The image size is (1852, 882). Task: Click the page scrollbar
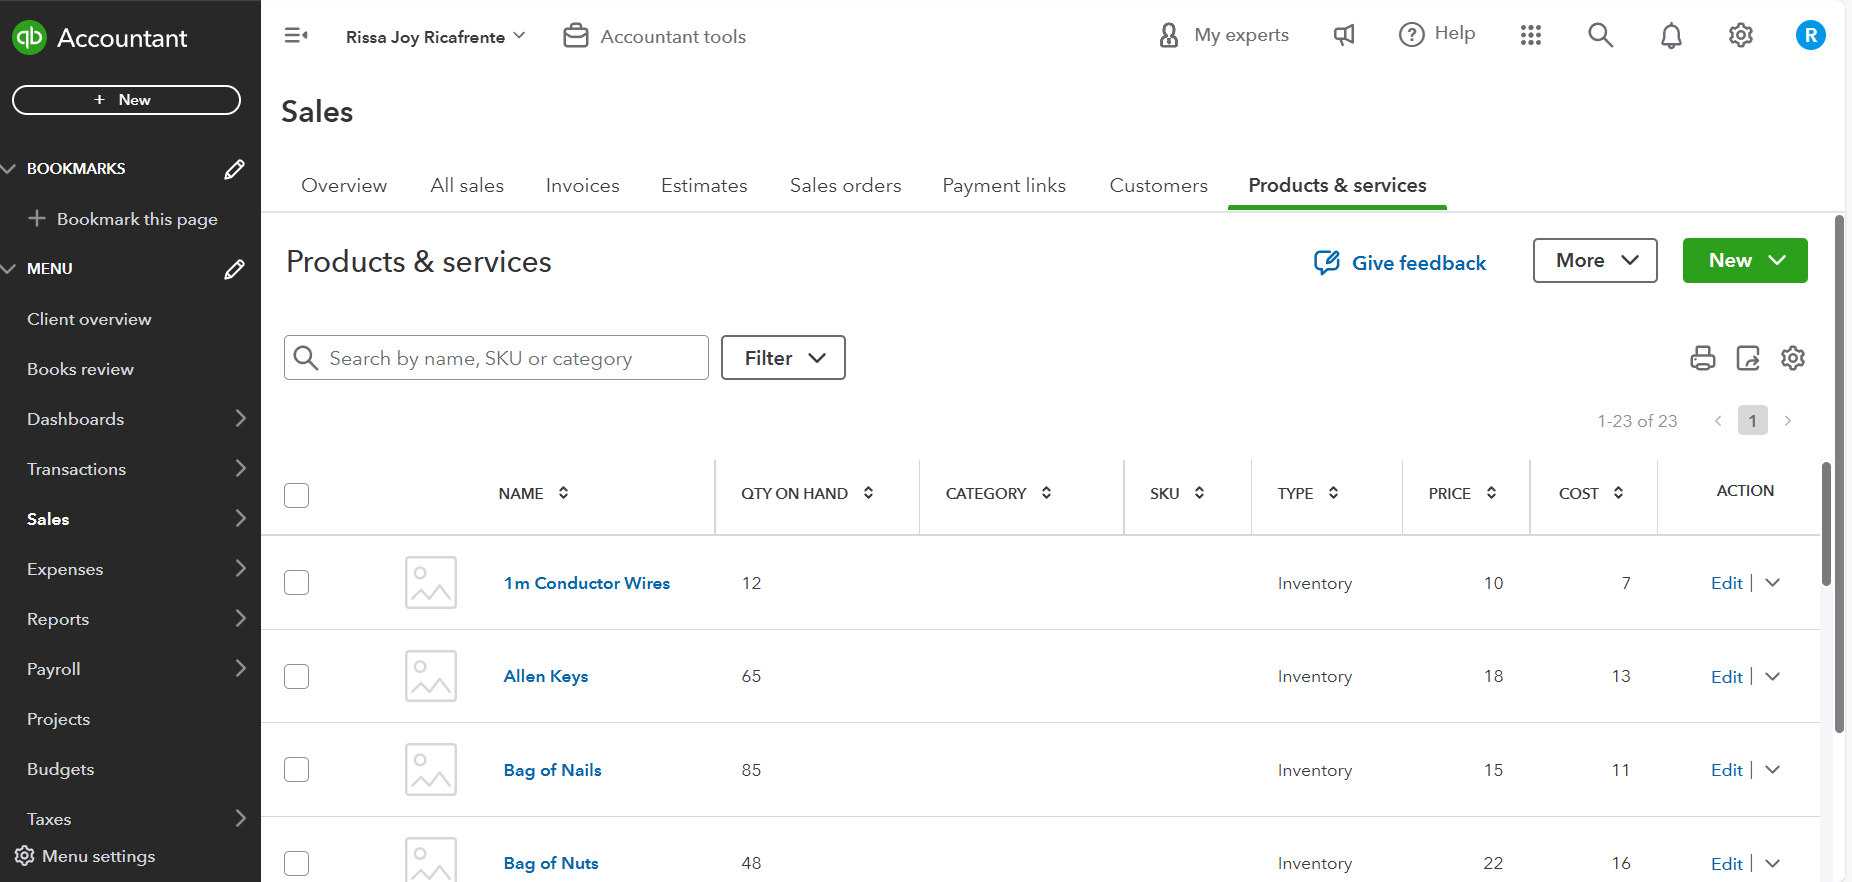(1839, 474)
